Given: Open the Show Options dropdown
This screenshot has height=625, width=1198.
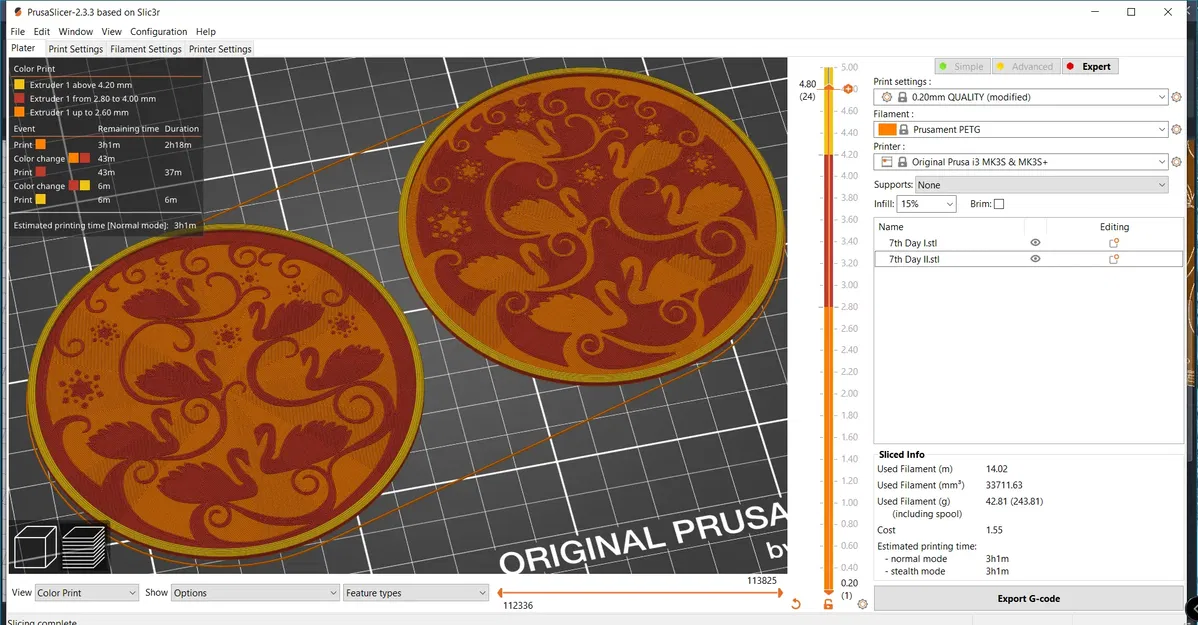Looking at the screenshot, I should click(x=254, y=593).
